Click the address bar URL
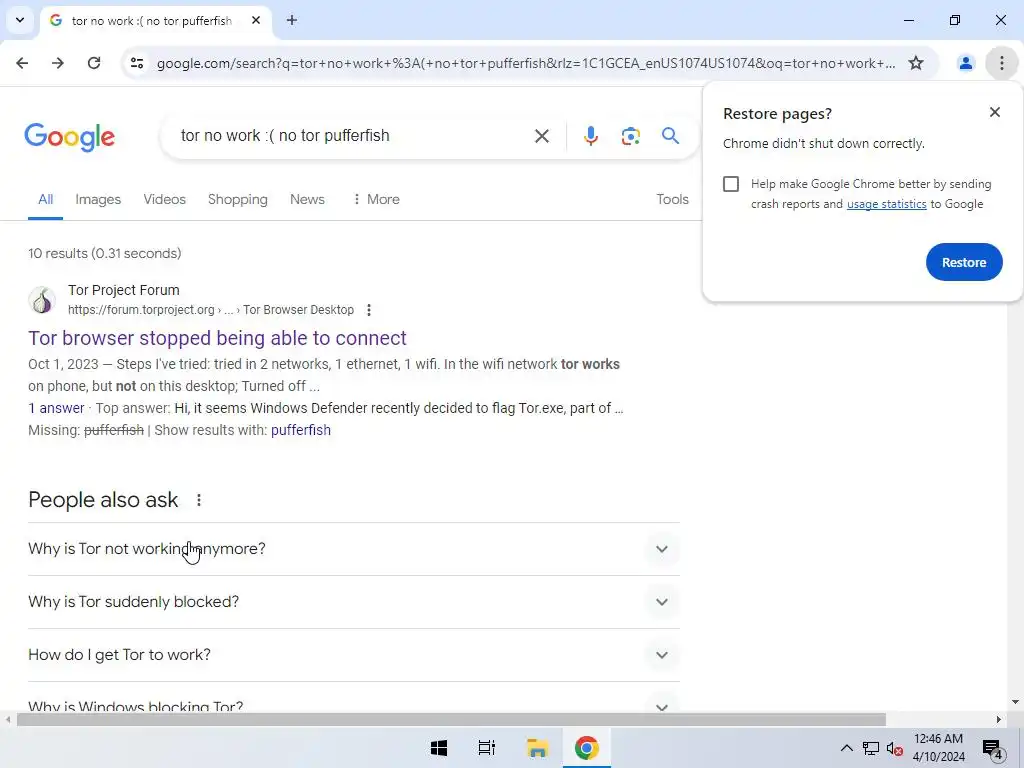 click(526, 63)
